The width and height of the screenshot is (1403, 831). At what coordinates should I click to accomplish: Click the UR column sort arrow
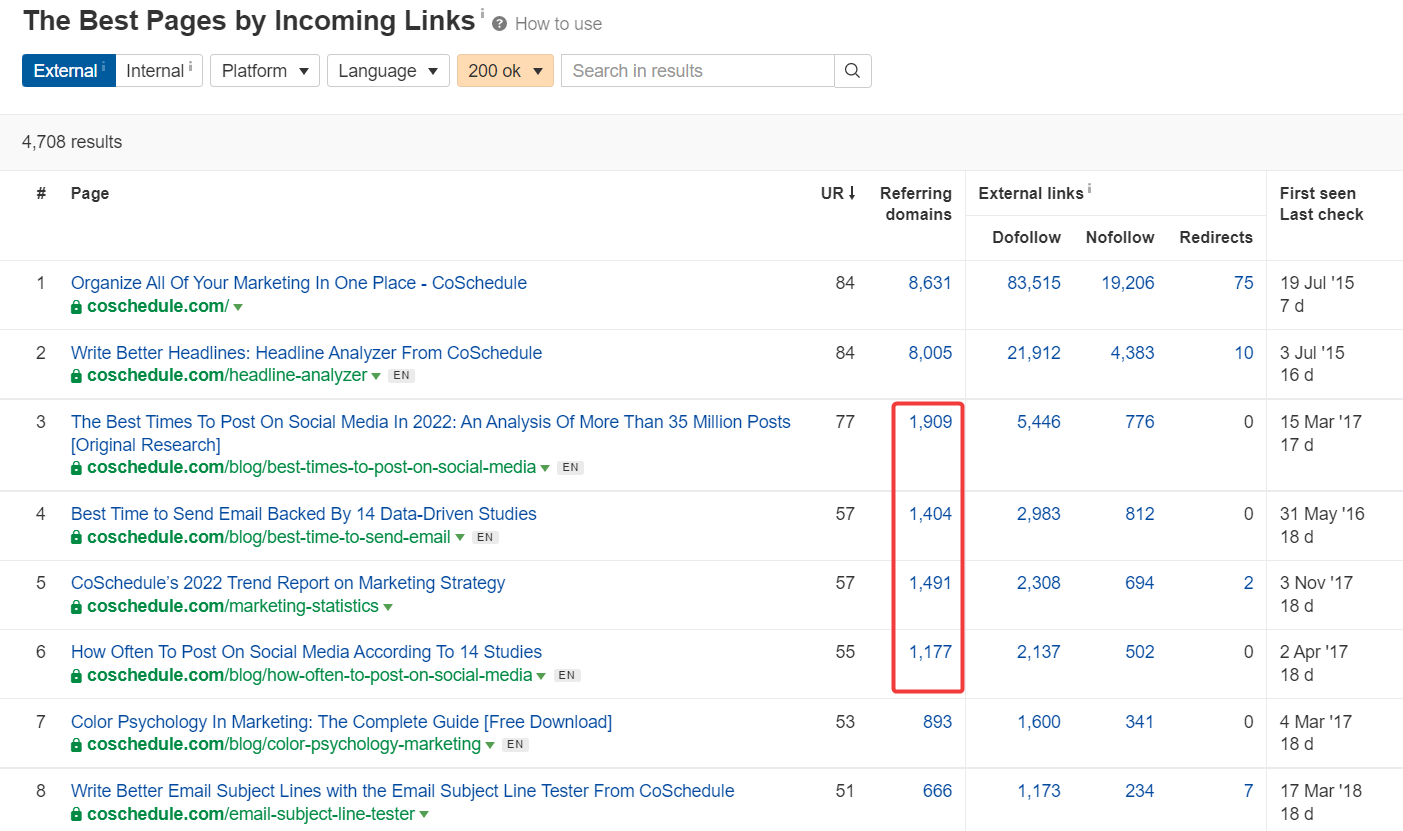[x=851, y=193]
